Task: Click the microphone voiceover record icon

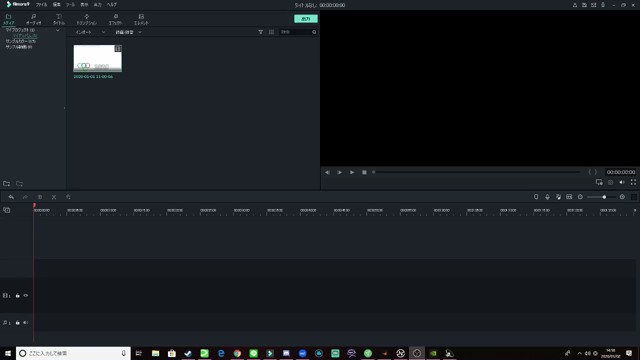Action: pos(547,197)
